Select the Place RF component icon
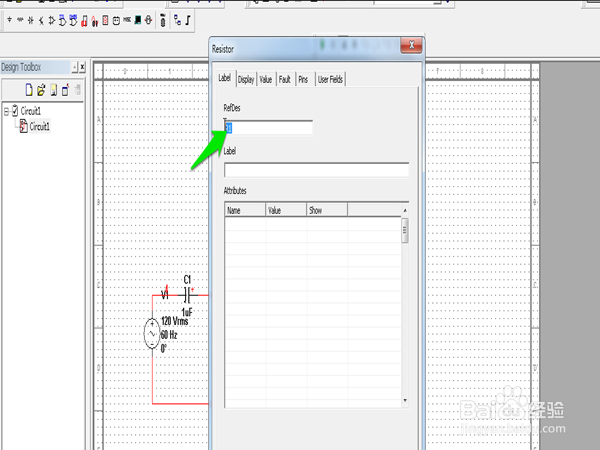 148,20
